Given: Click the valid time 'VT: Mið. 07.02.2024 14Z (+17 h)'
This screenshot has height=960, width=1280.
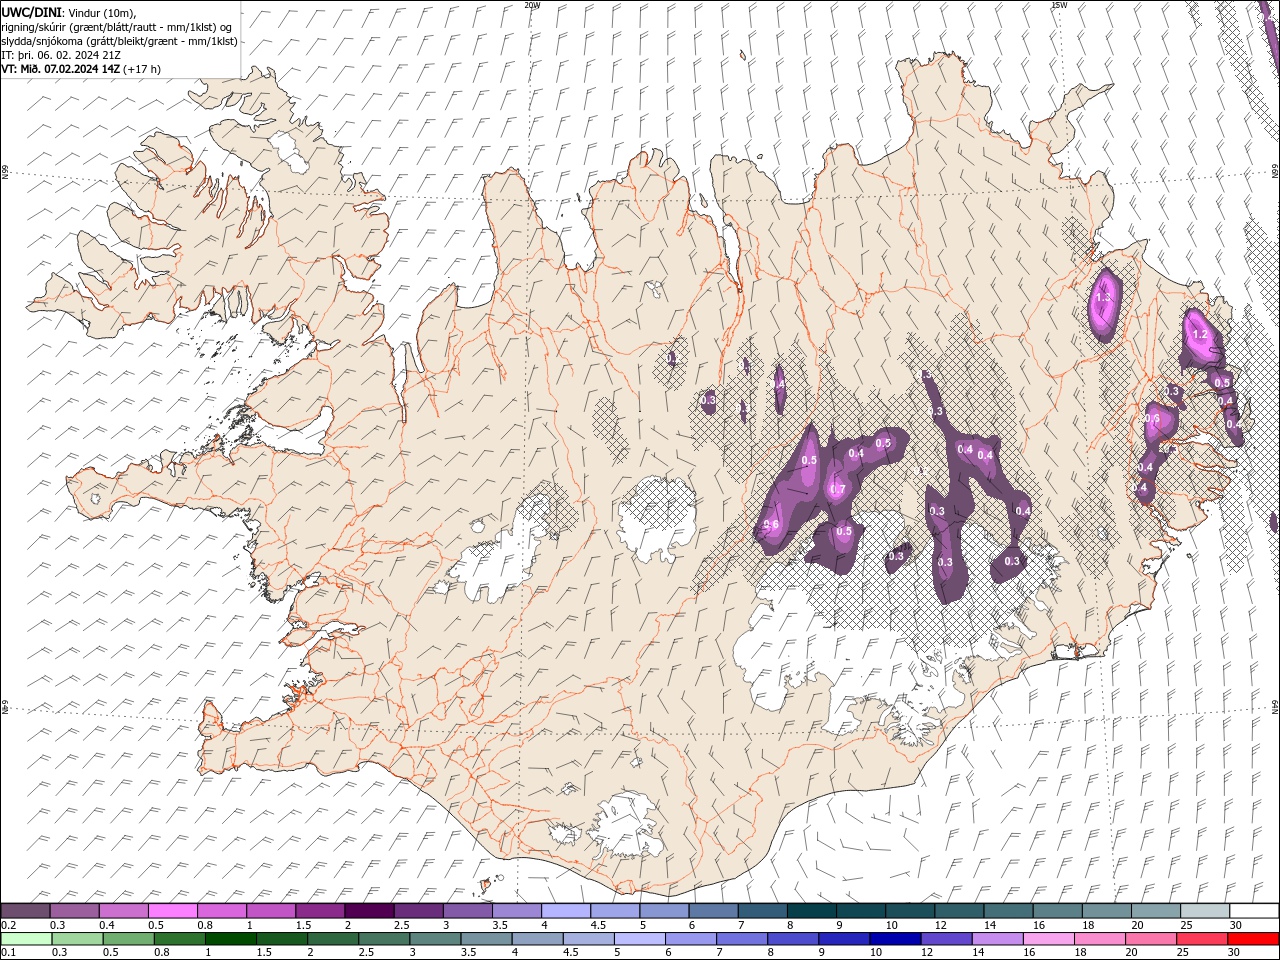Looking at the screenshot, I should [x=81, y=69].
